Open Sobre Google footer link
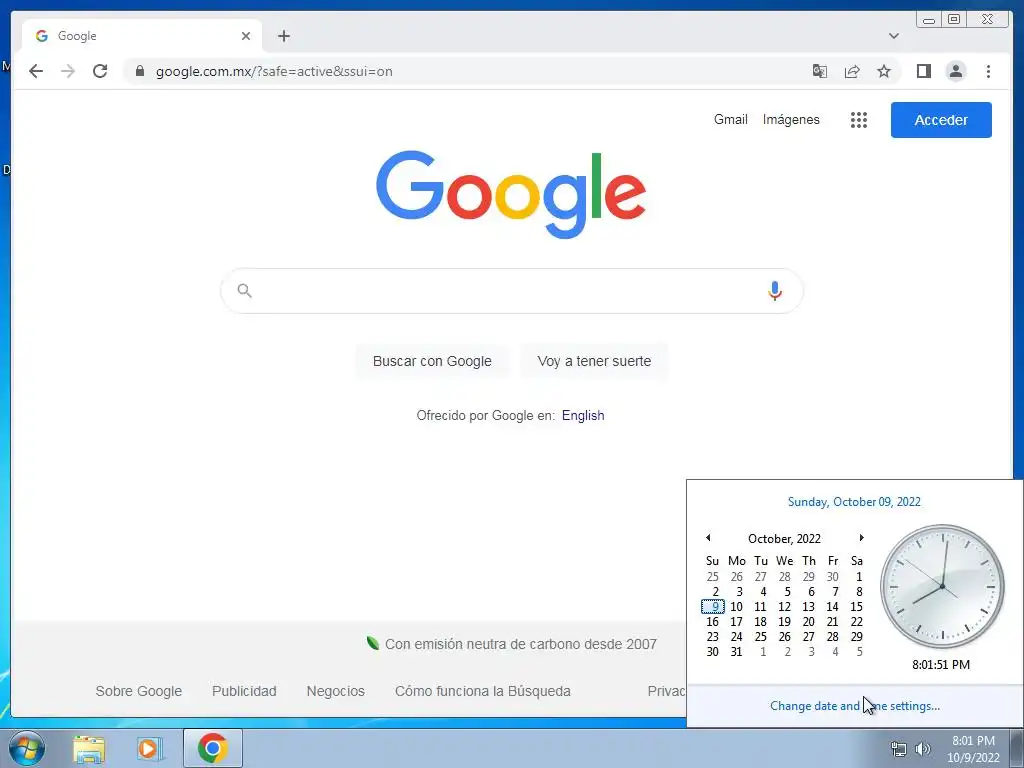This screenshot has width=1024, height=768. tap(138, 691)
